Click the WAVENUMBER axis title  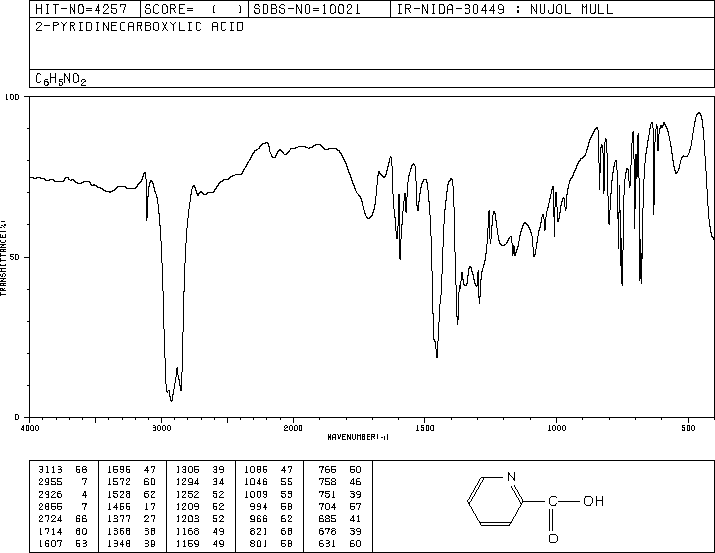click(358, 437)
